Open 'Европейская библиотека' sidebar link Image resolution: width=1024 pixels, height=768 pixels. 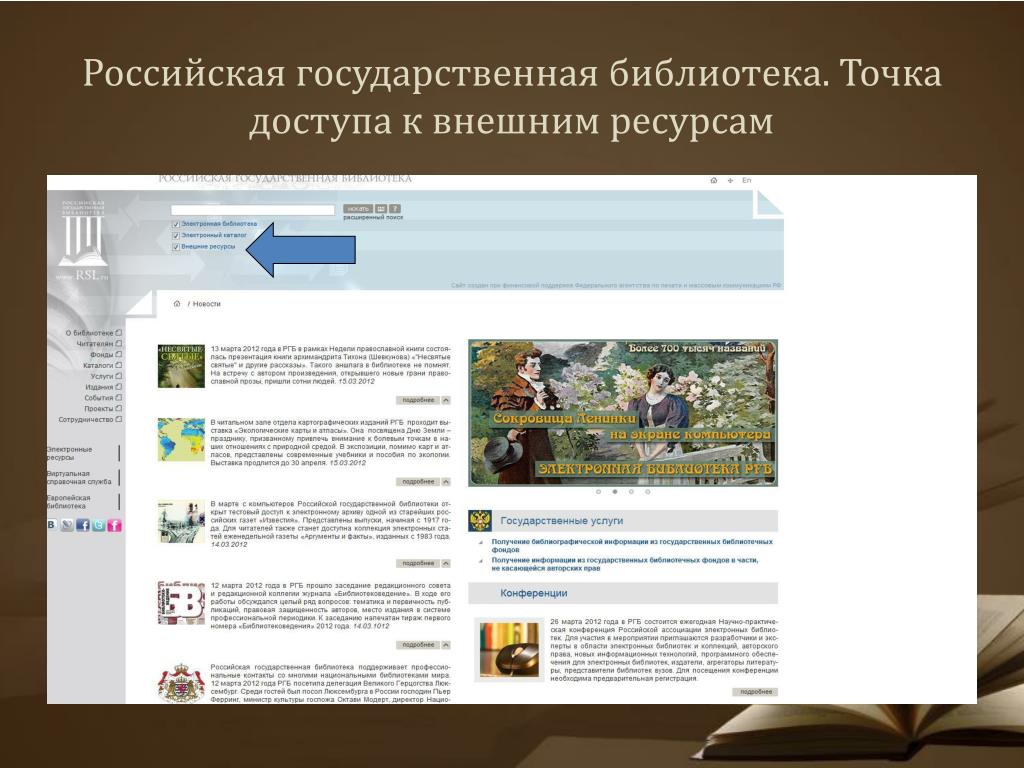coord(67,502)
